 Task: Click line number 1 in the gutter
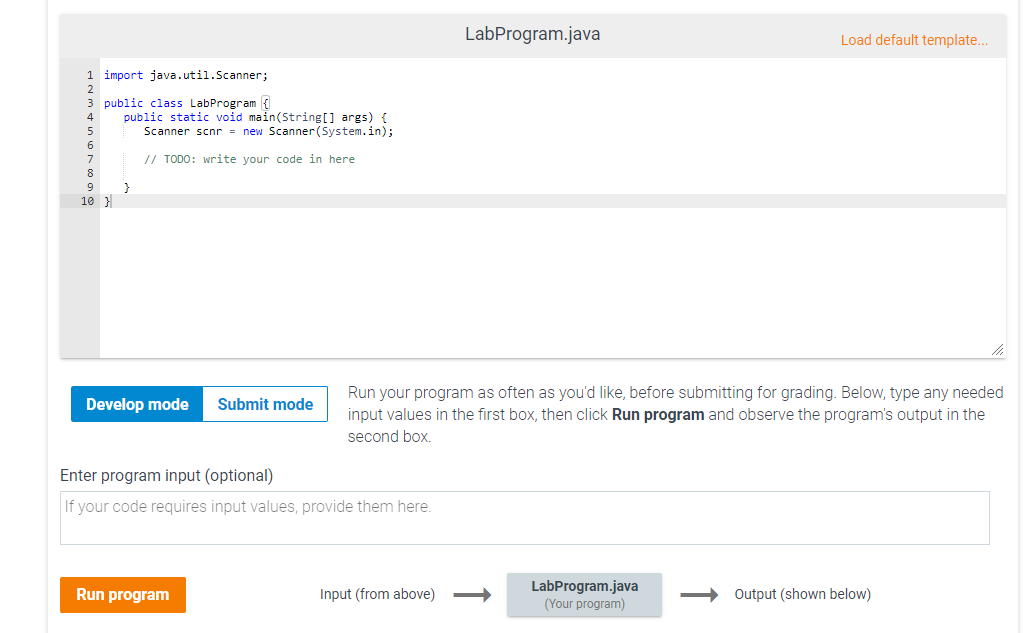tap(89, 74)
